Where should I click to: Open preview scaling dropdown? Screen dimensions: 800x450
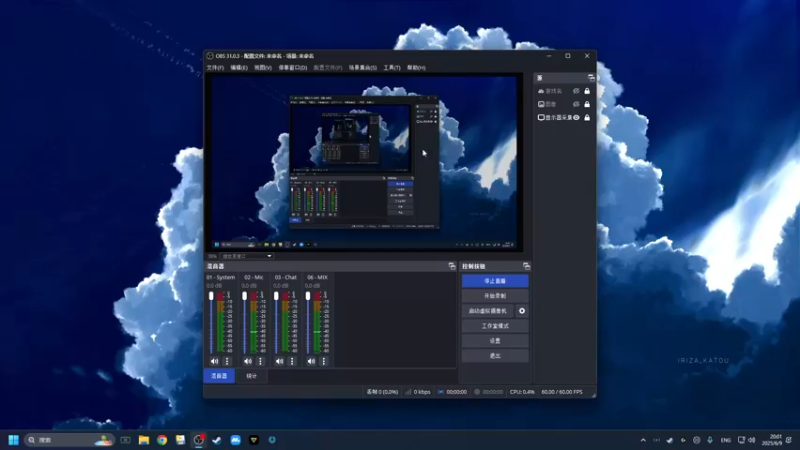coord(247,256)
